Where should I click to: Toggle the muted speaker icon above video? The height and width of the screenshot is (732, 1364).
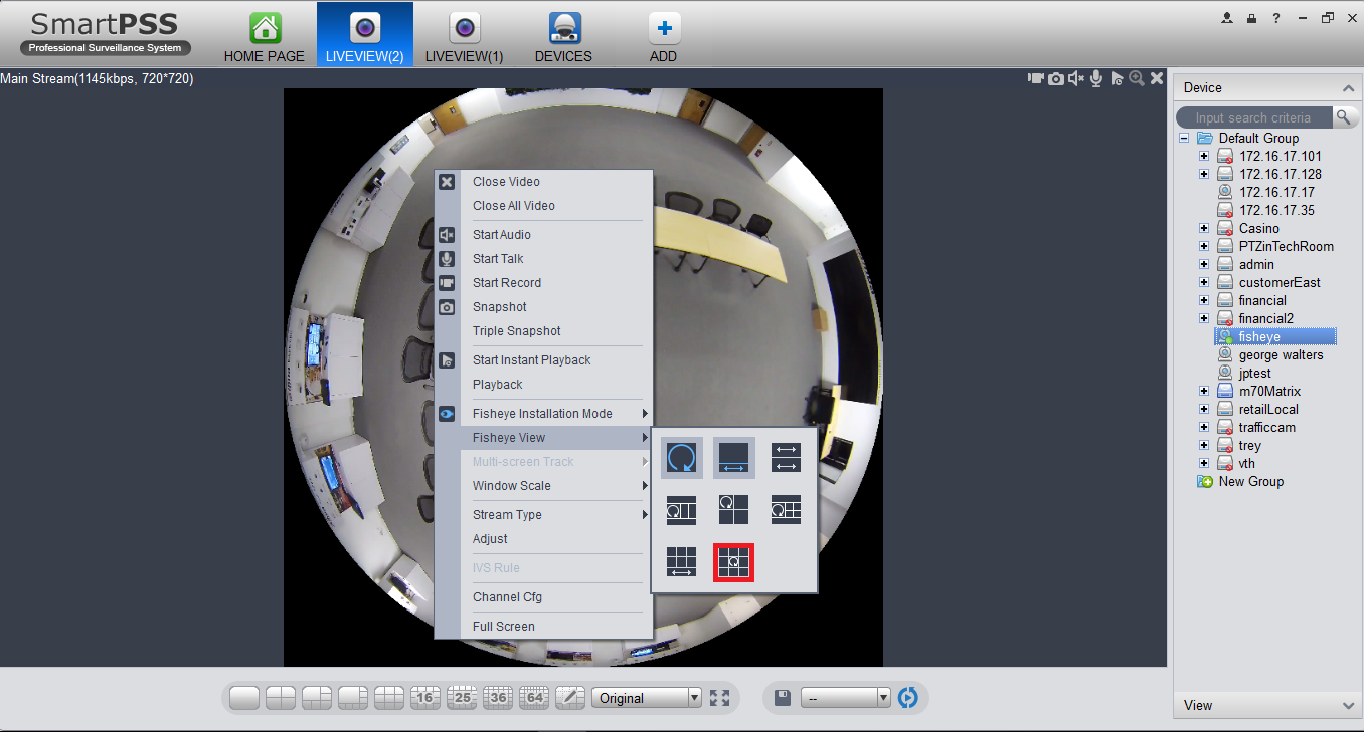coord(1076,78)
